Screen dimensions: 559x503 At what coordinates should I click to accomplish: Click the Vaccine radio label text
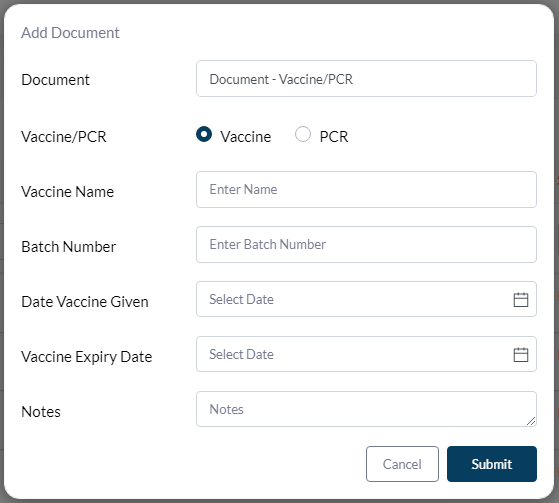point(246,137)
